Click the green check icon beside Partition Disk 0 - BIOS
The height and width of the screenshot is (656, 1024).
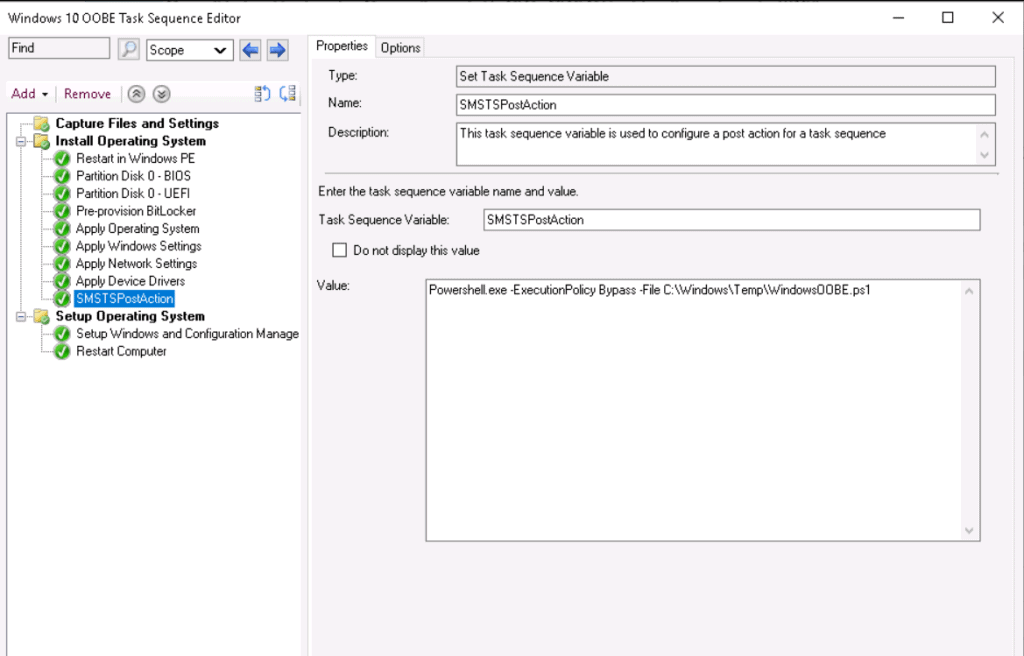point(62,176)
